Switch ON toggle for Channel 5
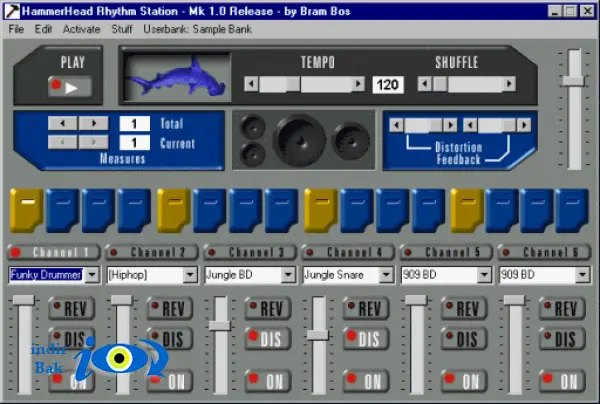This screenshot has width=600, height=404. [464, 381]
